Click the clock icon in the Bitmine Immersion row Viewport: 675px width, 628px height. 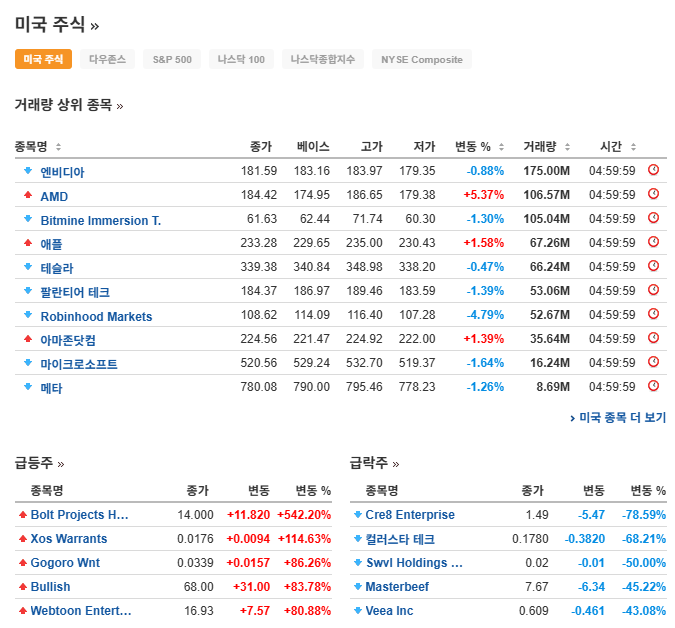click(653, 218)
